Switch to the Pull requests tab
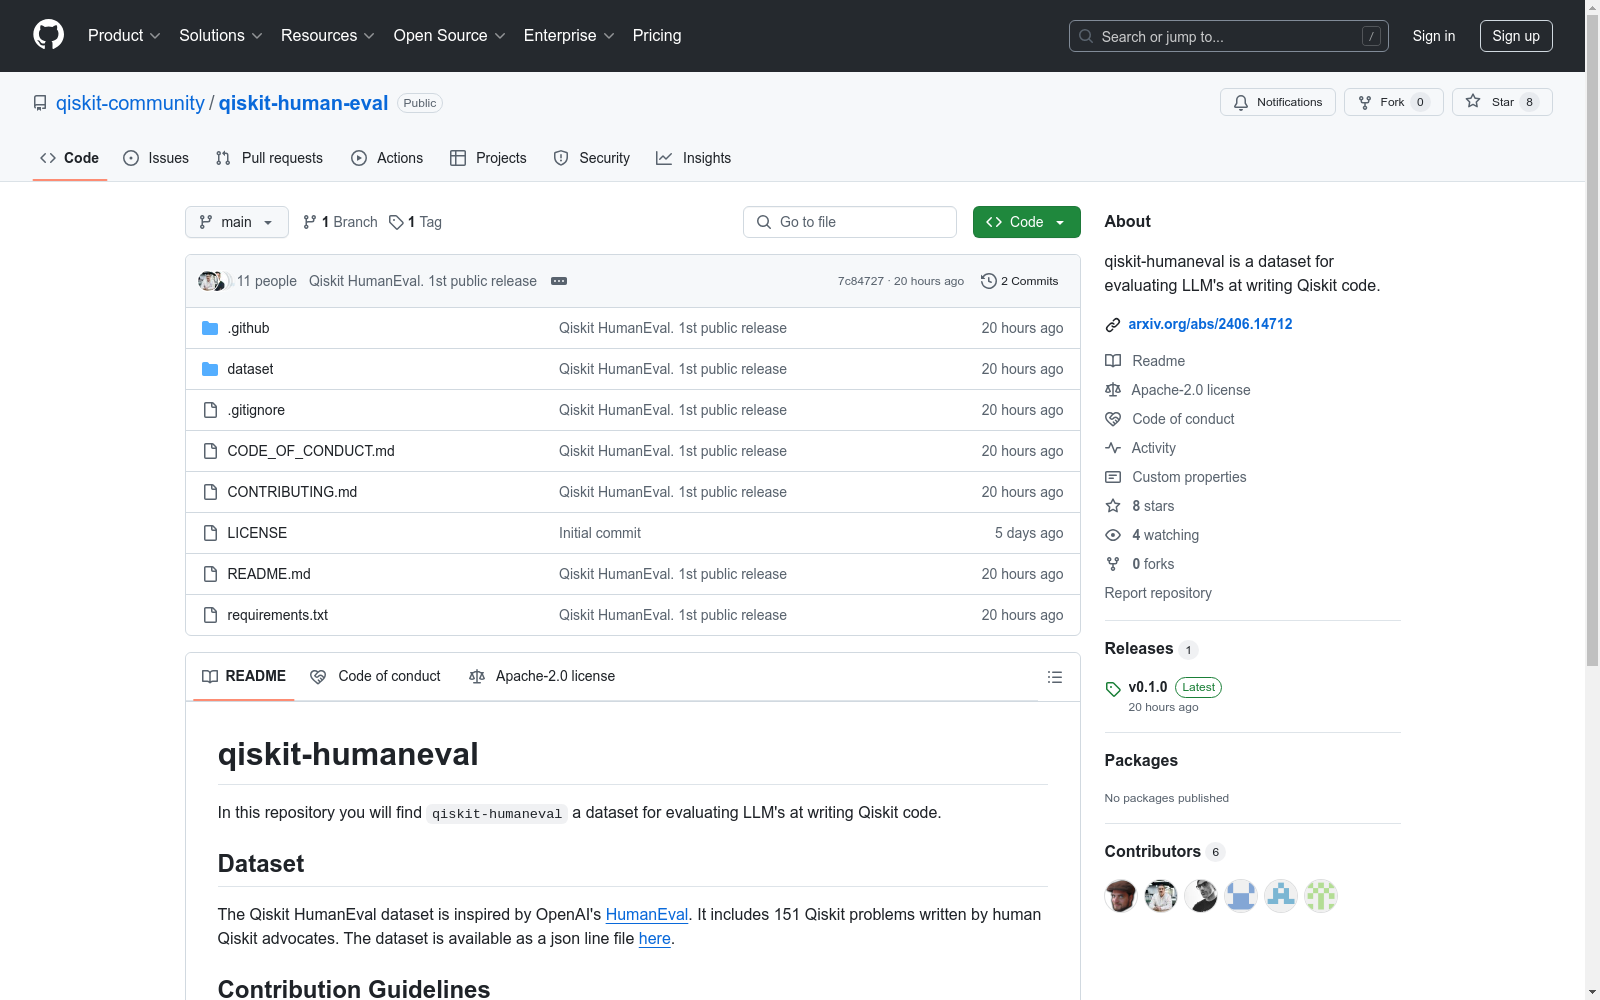Viewport: 1600px width, 1000px height. [x=269, y=158]
